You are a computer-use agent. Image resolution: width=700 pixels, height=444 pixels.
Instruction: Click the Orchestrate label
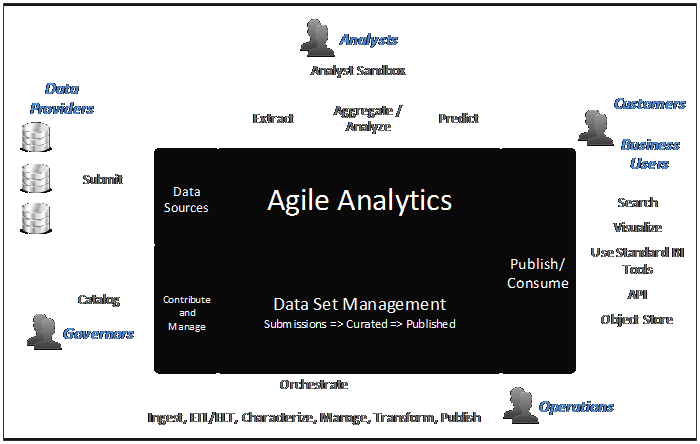(x=314, y=385)
